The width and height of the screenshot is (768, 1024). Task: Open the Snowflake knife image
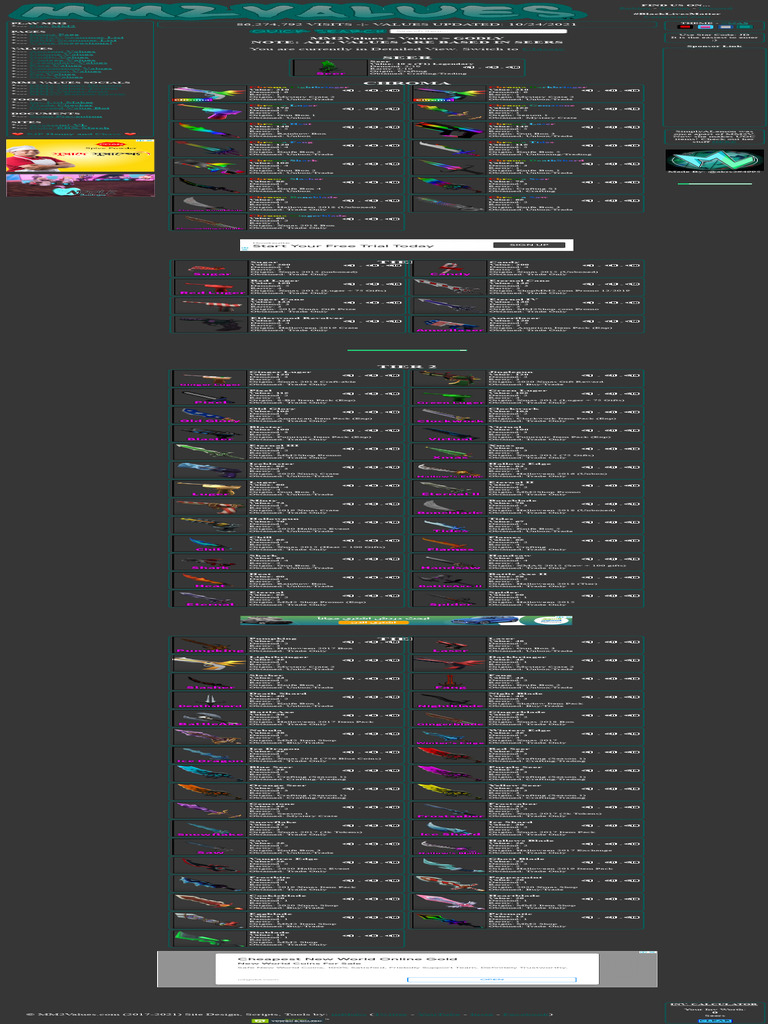click(x=210, y=829)
